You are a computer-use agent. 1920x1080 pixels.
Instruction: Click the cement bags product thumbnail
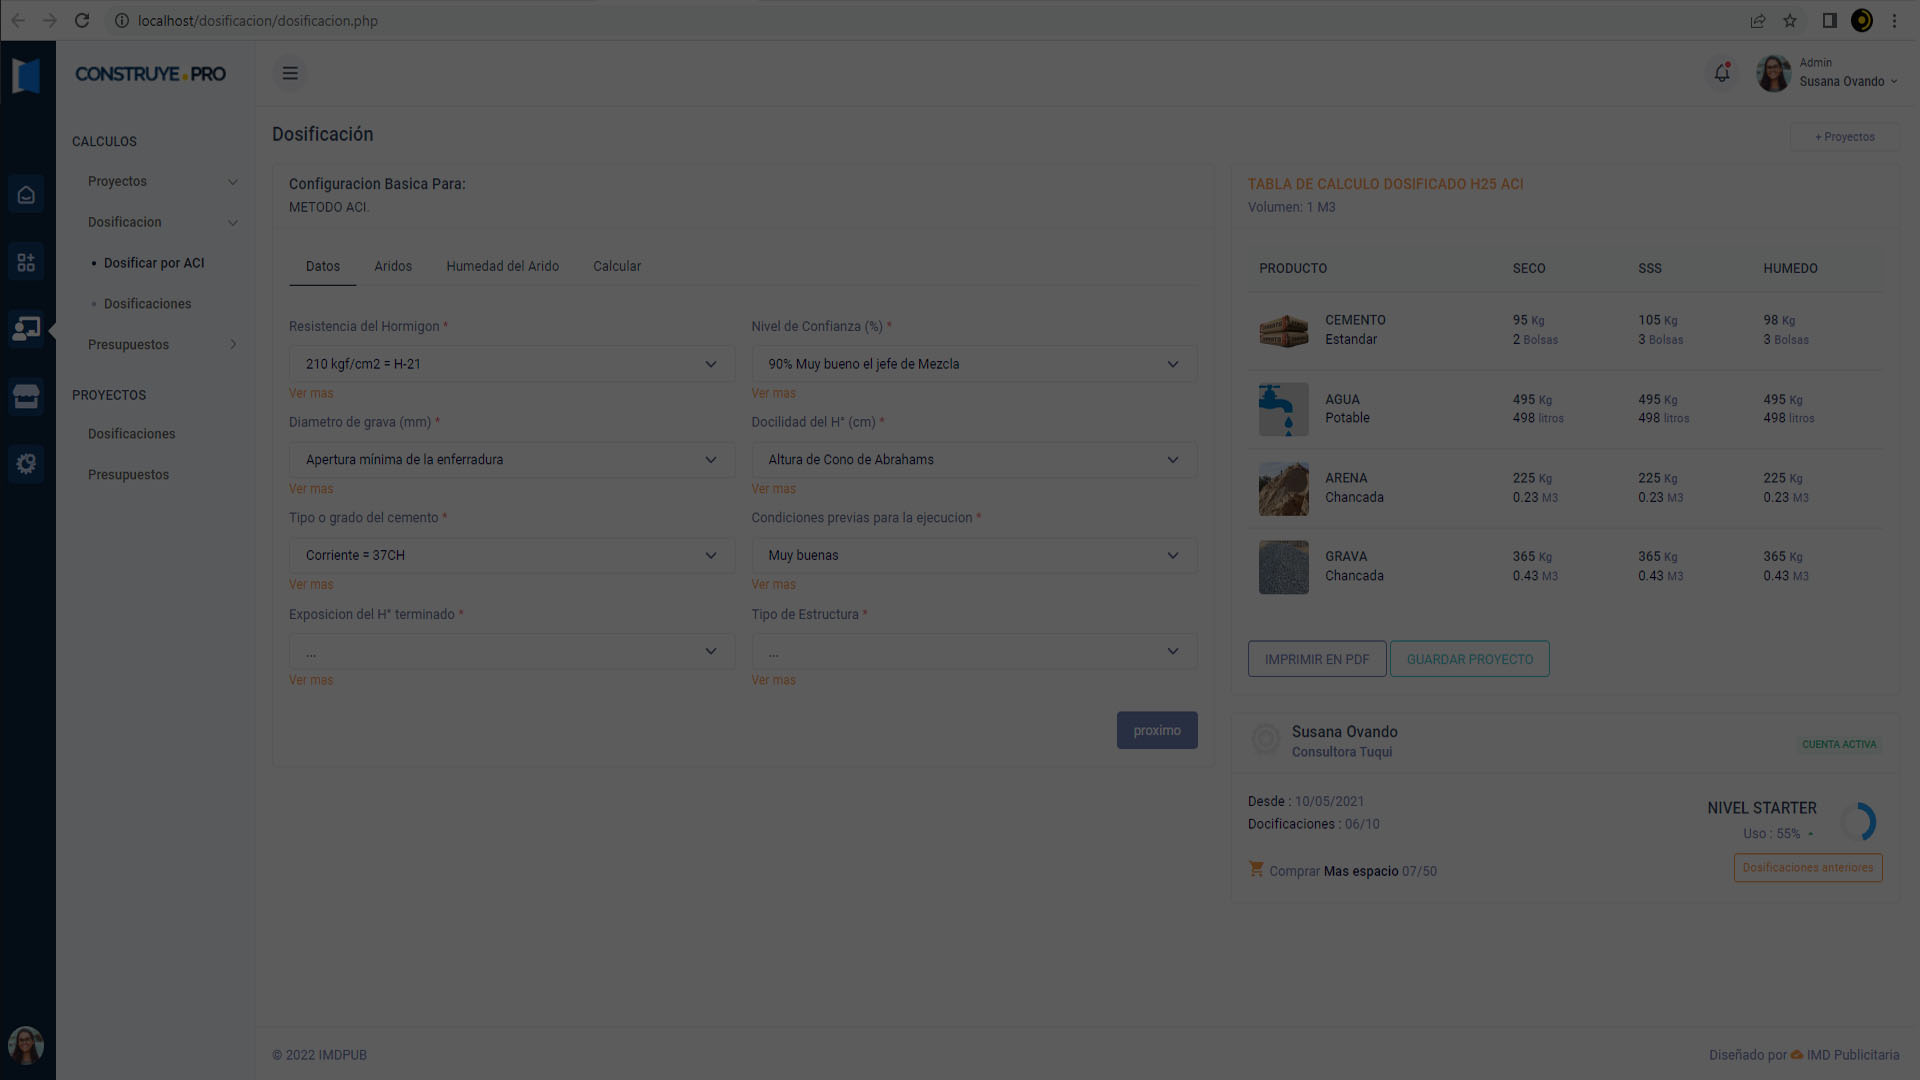tap(1283, 330)
